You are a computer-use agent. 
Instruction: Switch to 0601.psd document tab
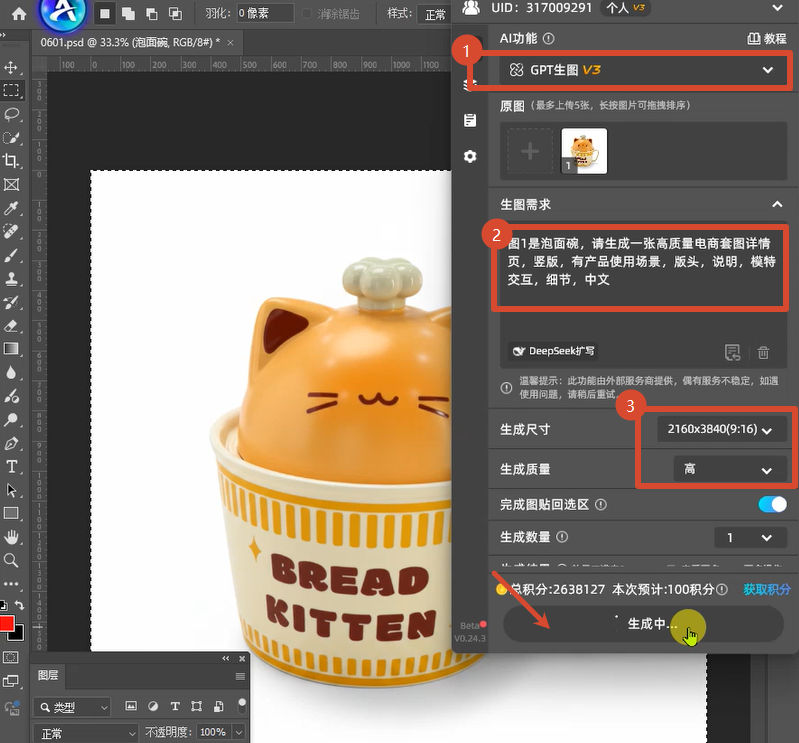[130, 42]
